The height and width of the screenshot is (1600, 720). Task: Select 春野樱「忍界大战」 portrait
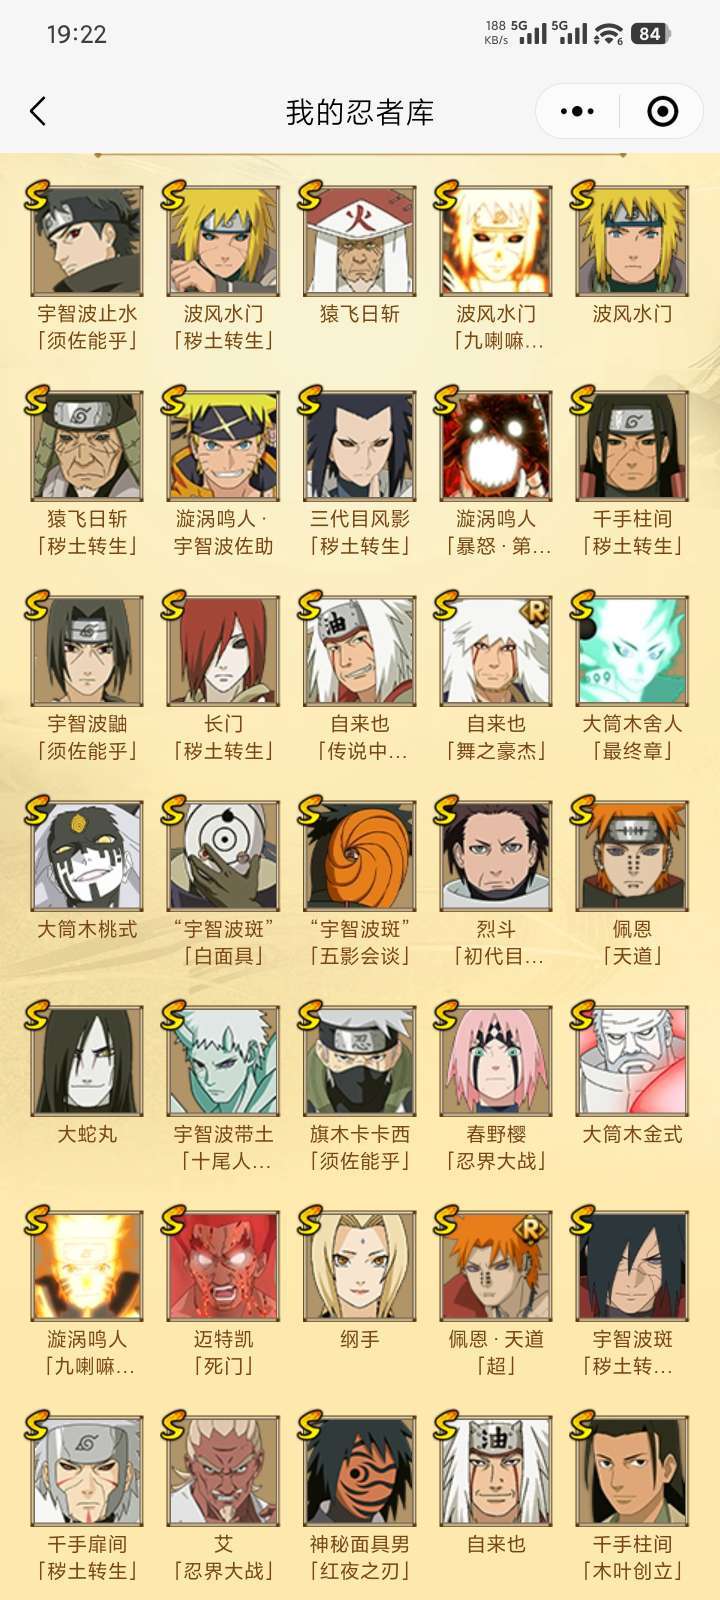(495, 1060)
